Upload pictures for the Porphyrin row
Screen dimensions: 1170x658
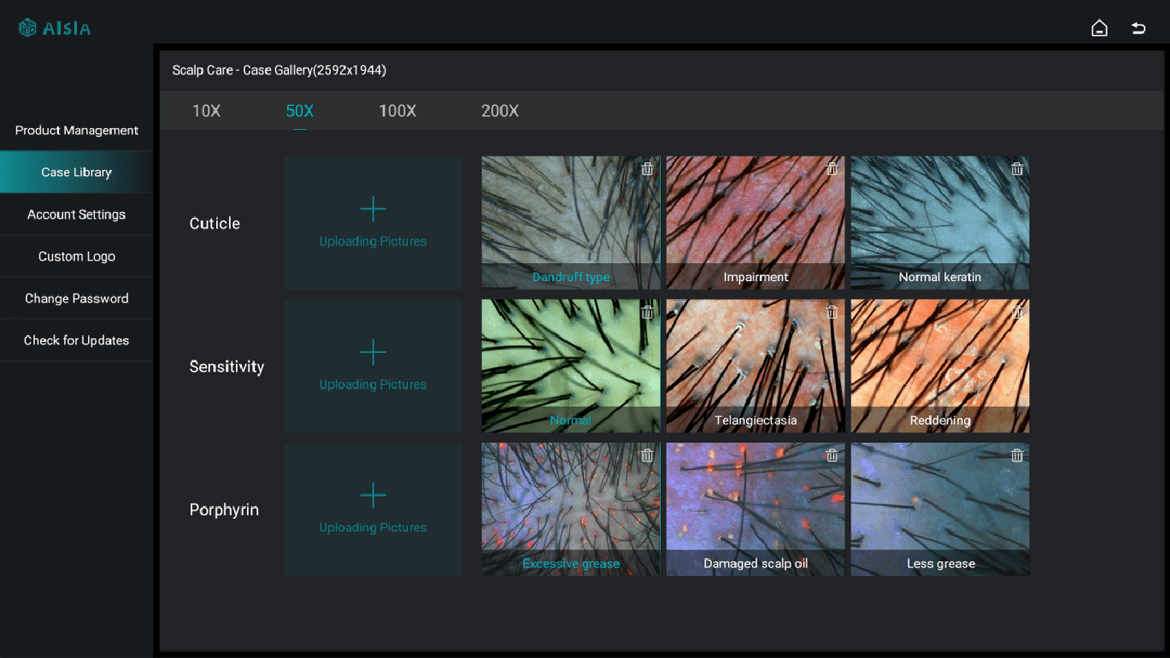(x=373, y=508)
